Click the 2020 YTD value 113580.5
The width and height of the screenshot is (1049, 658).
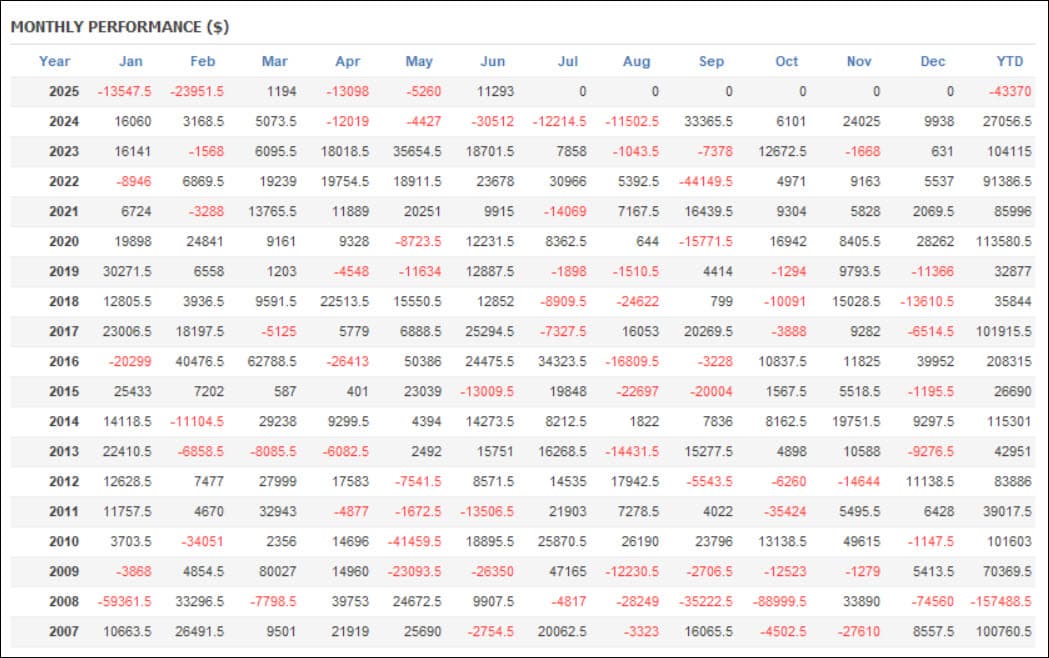coord(1004,241)
